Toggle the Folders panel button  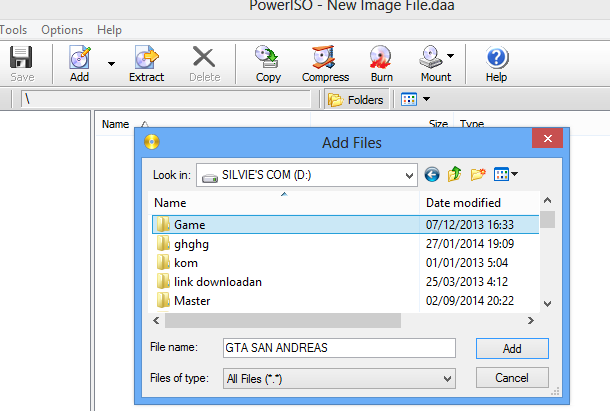(356, 100)
